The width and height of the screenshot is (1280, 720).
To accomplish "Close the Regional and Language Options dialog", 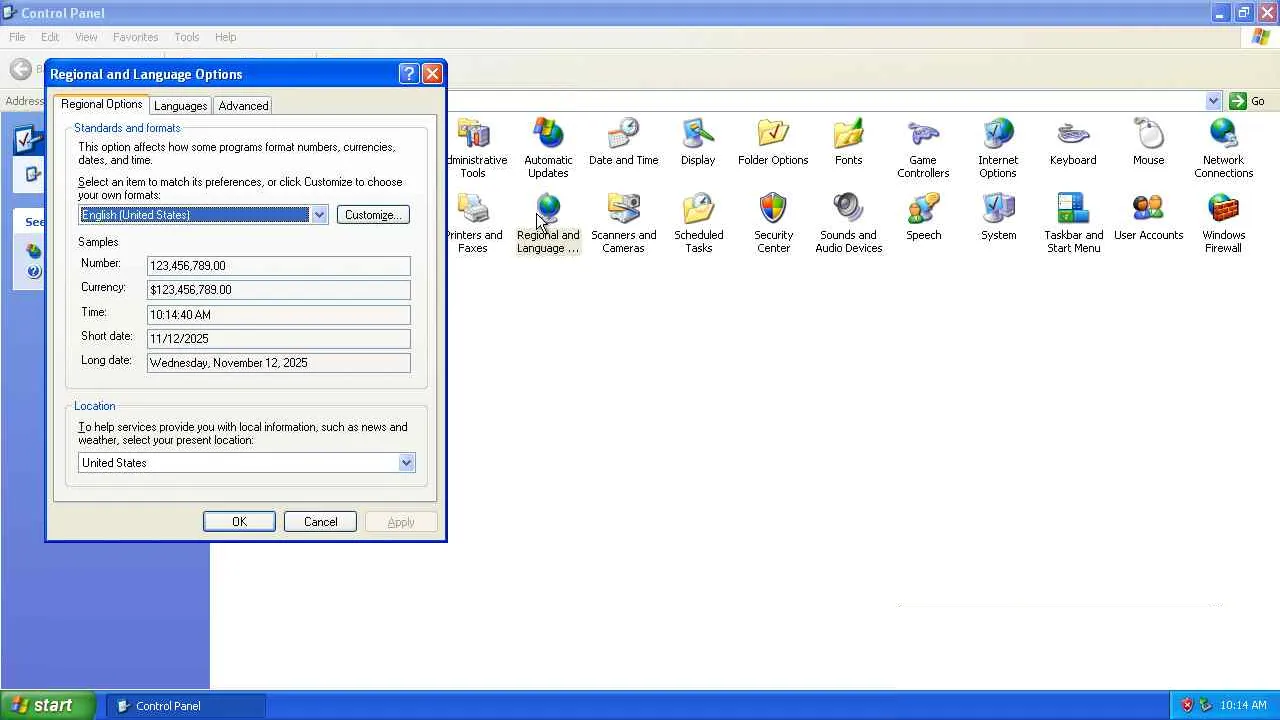I will click(x=432, y=74).
